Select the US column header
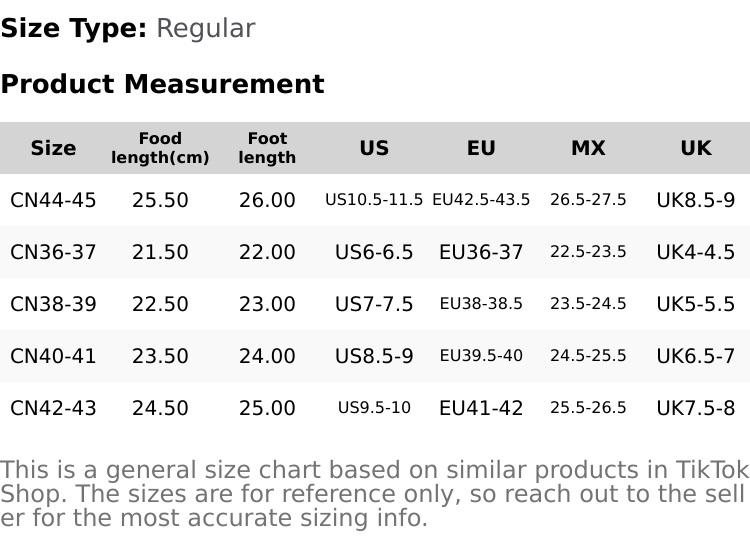750x554 pixels. coord(374,148)
